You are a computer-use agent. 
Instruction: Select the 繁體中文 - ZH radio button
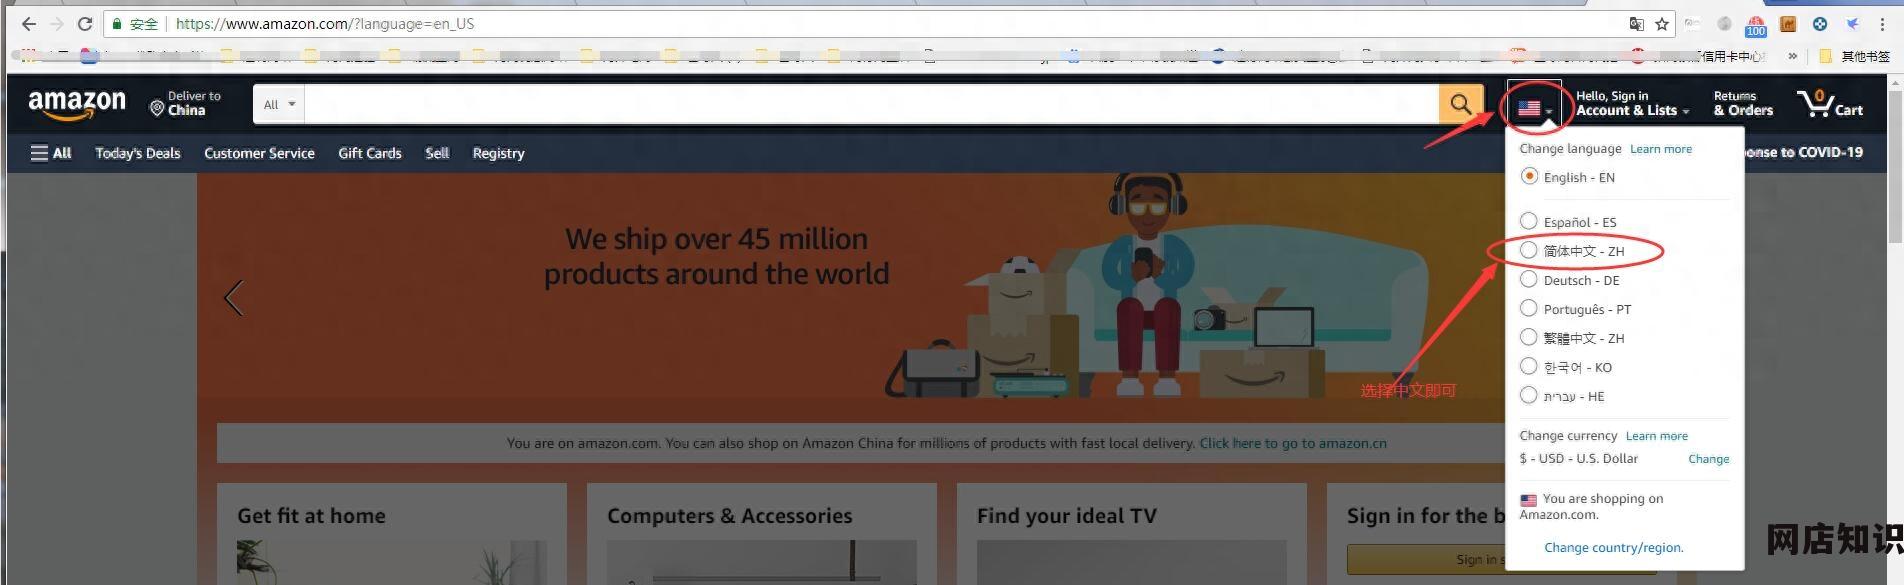(x=1529, y=337)
